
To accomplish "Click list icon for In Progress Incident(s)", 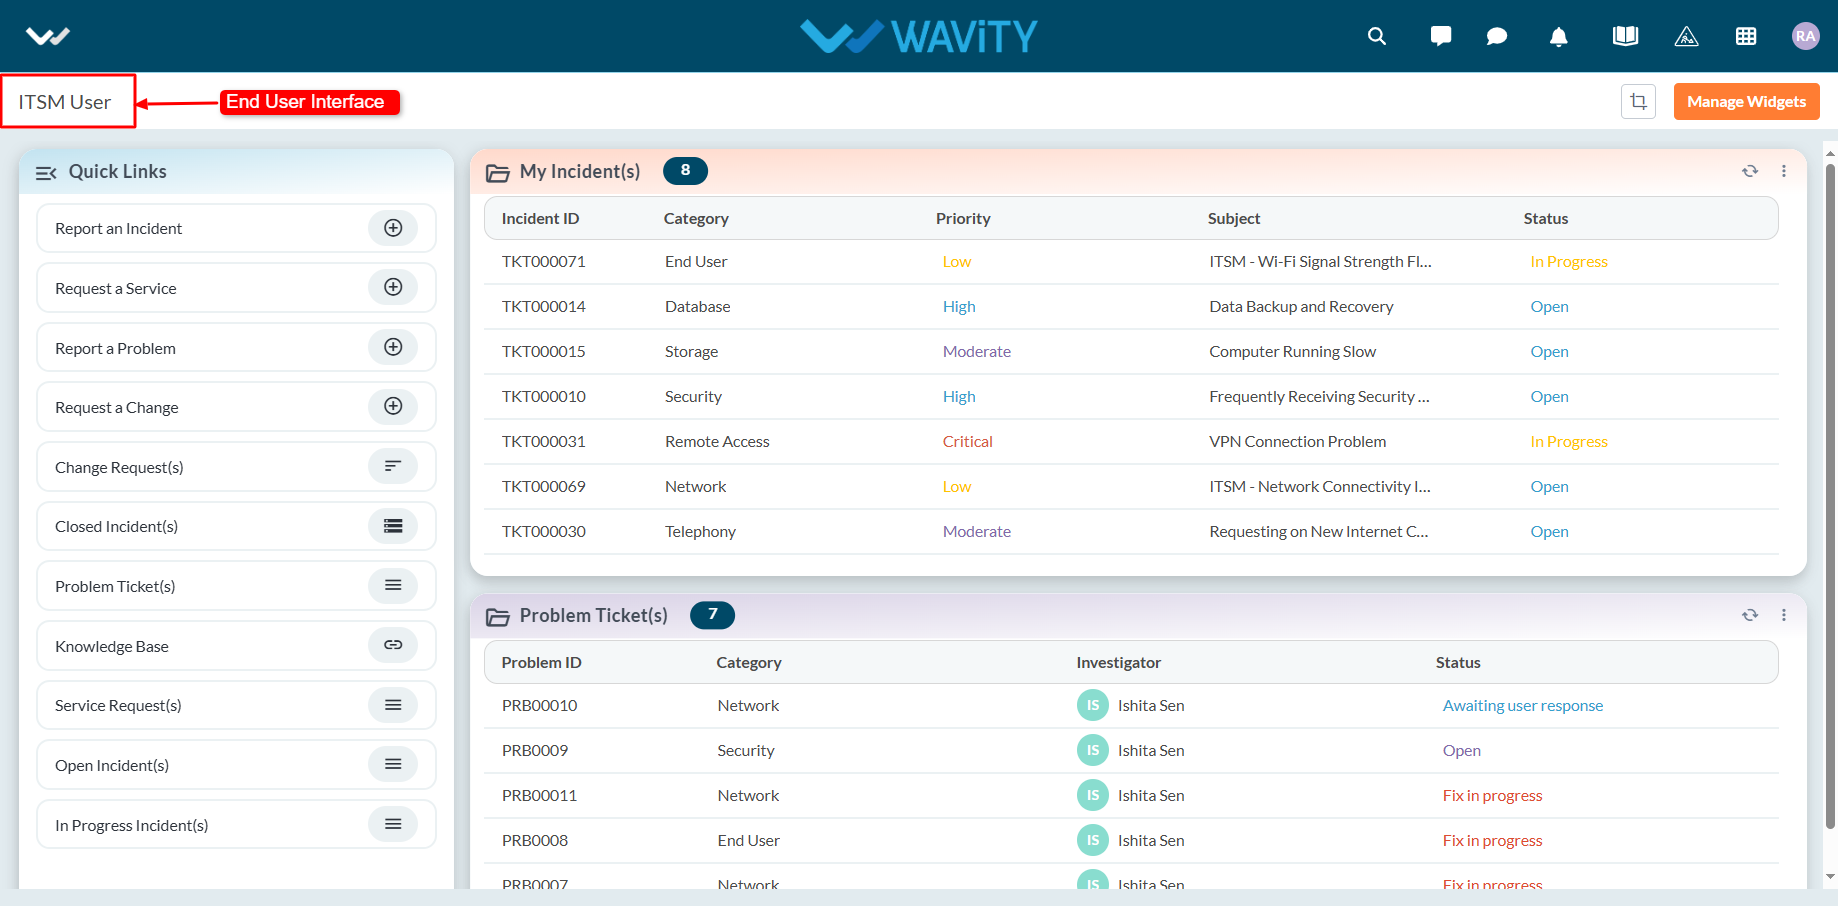I will [393, 824].
